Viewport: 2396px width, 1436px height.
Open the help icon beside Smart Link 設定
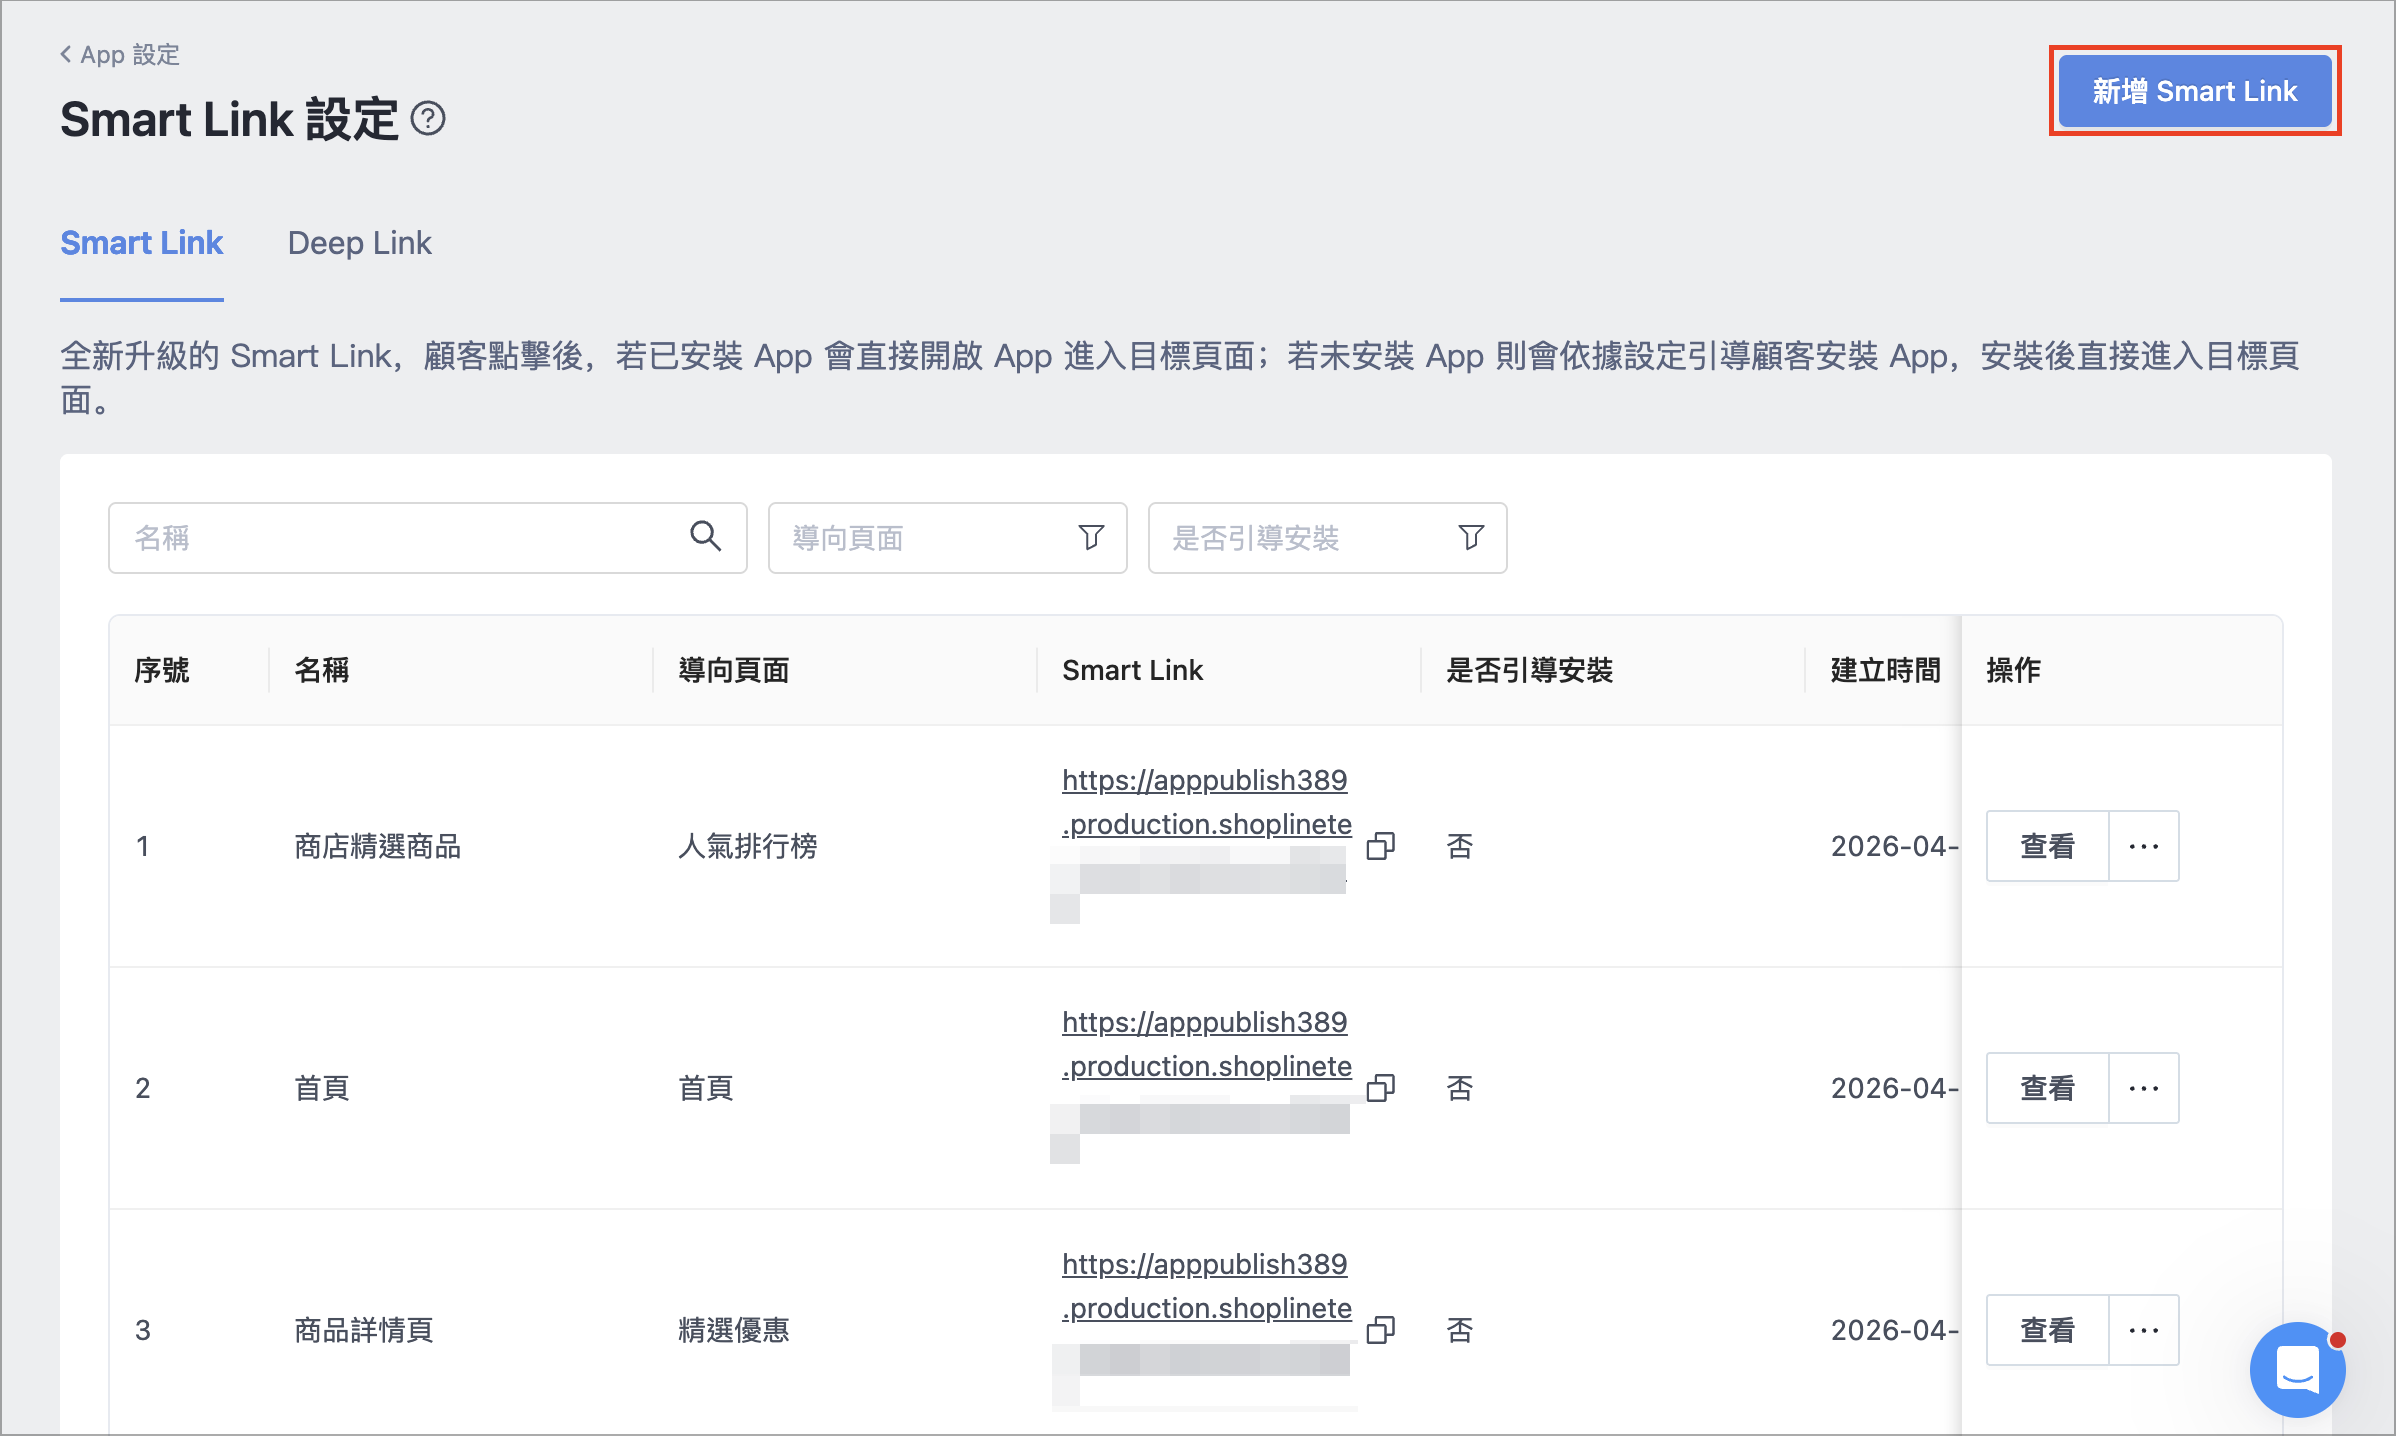428,119
